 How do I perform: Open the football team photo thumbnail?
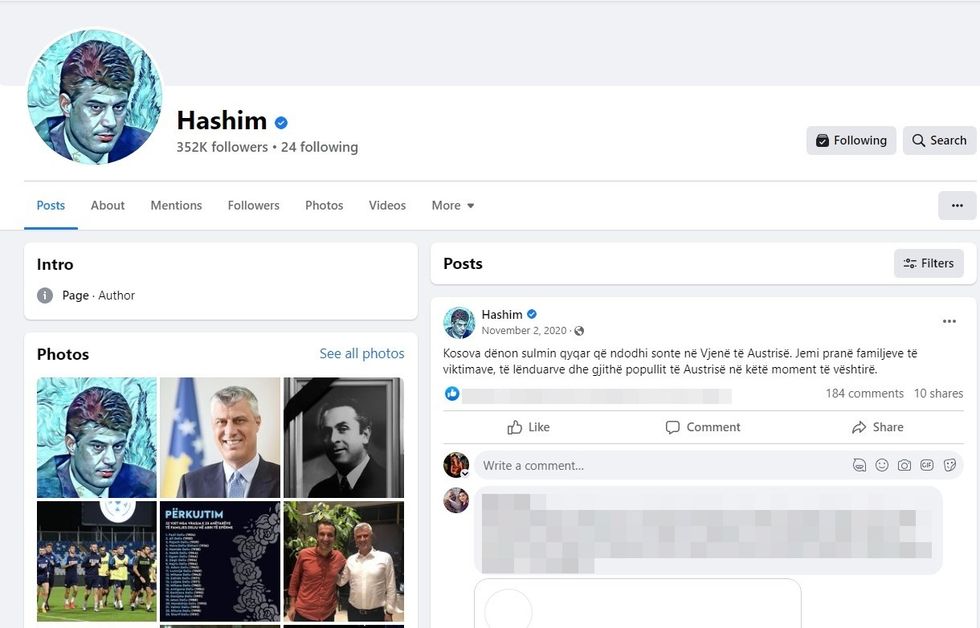tap(97, 561)
